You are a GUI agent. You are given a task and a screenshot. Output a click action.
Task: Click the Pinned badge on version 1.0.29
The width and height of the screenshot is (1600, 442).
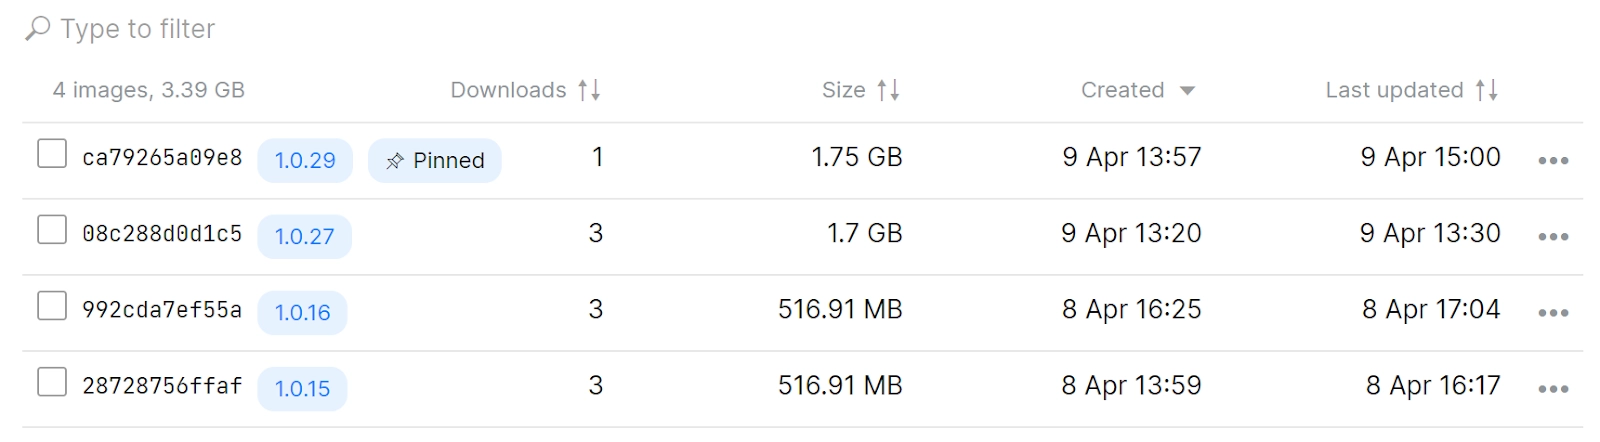(435, 160)
